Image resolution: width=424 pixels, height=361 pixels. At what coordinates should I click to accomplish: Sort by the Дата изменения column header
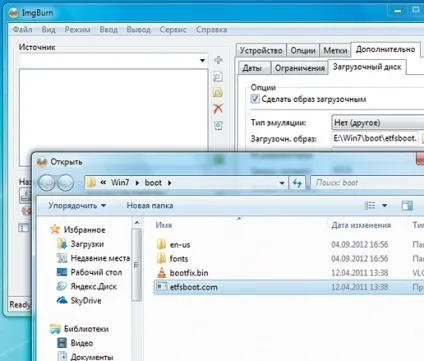(361, 225)
